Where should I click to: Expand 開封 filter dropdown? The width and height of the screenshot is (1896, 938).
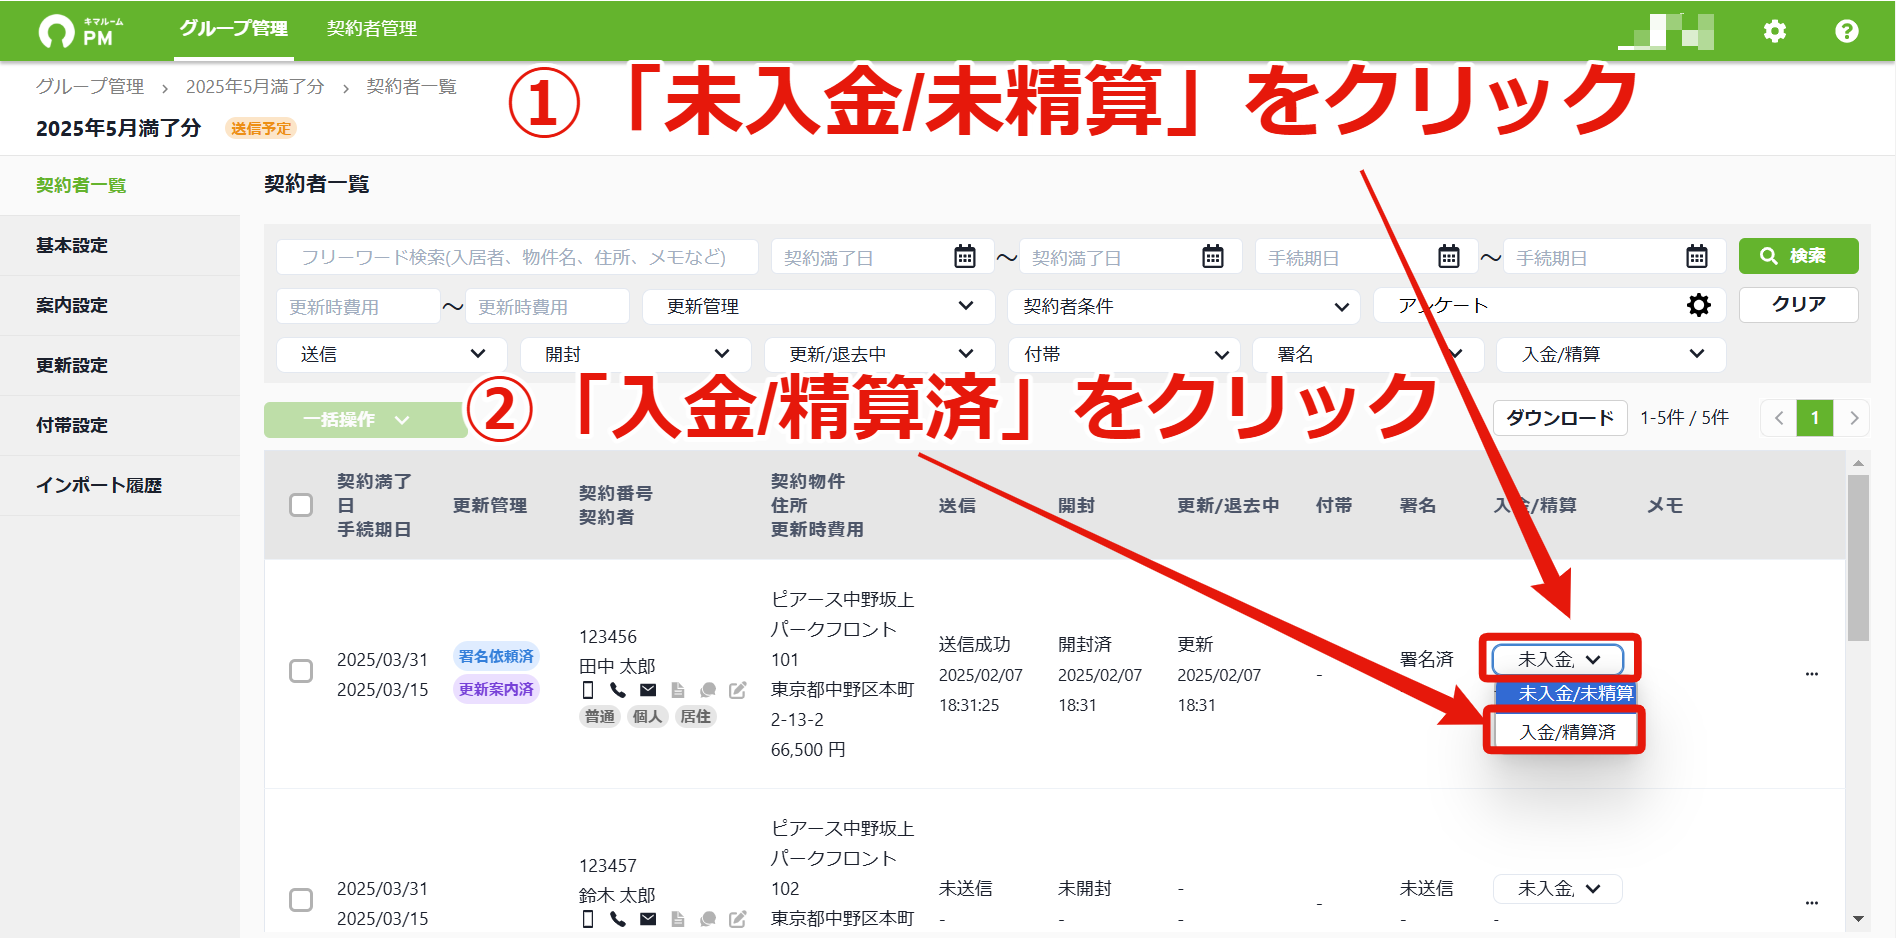(x=636, y=354)
